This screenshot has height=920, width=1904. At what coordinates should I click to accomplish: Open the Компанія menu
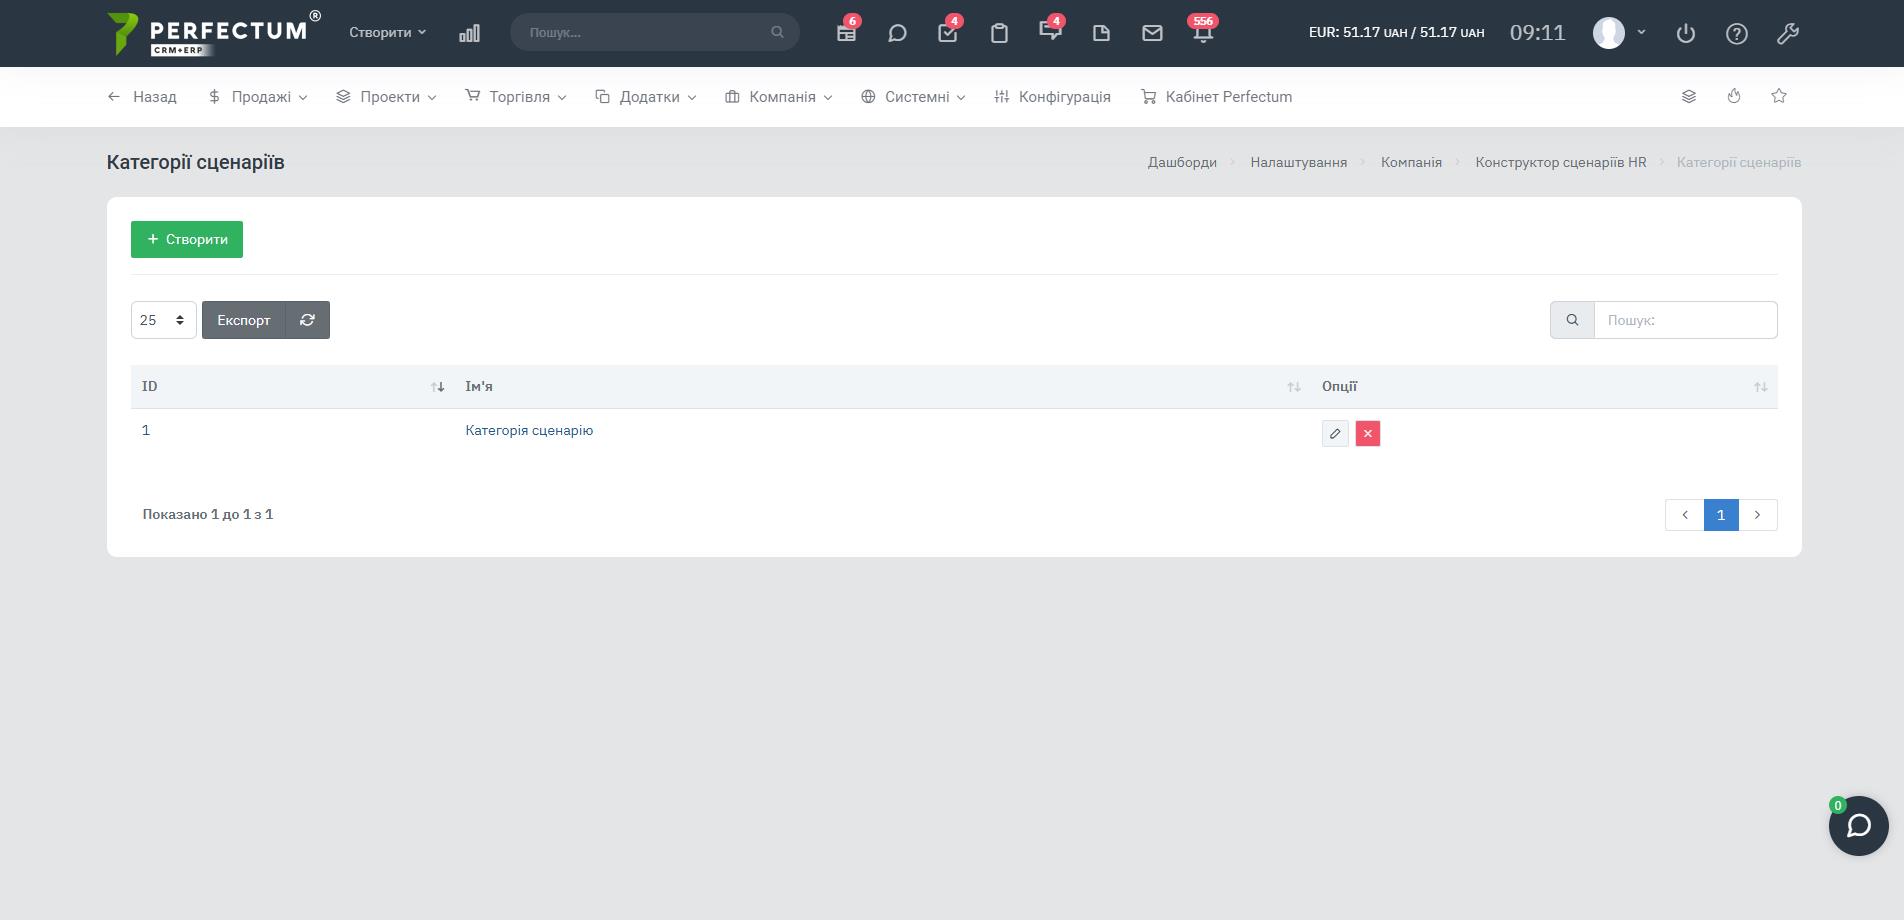[779, 97]
